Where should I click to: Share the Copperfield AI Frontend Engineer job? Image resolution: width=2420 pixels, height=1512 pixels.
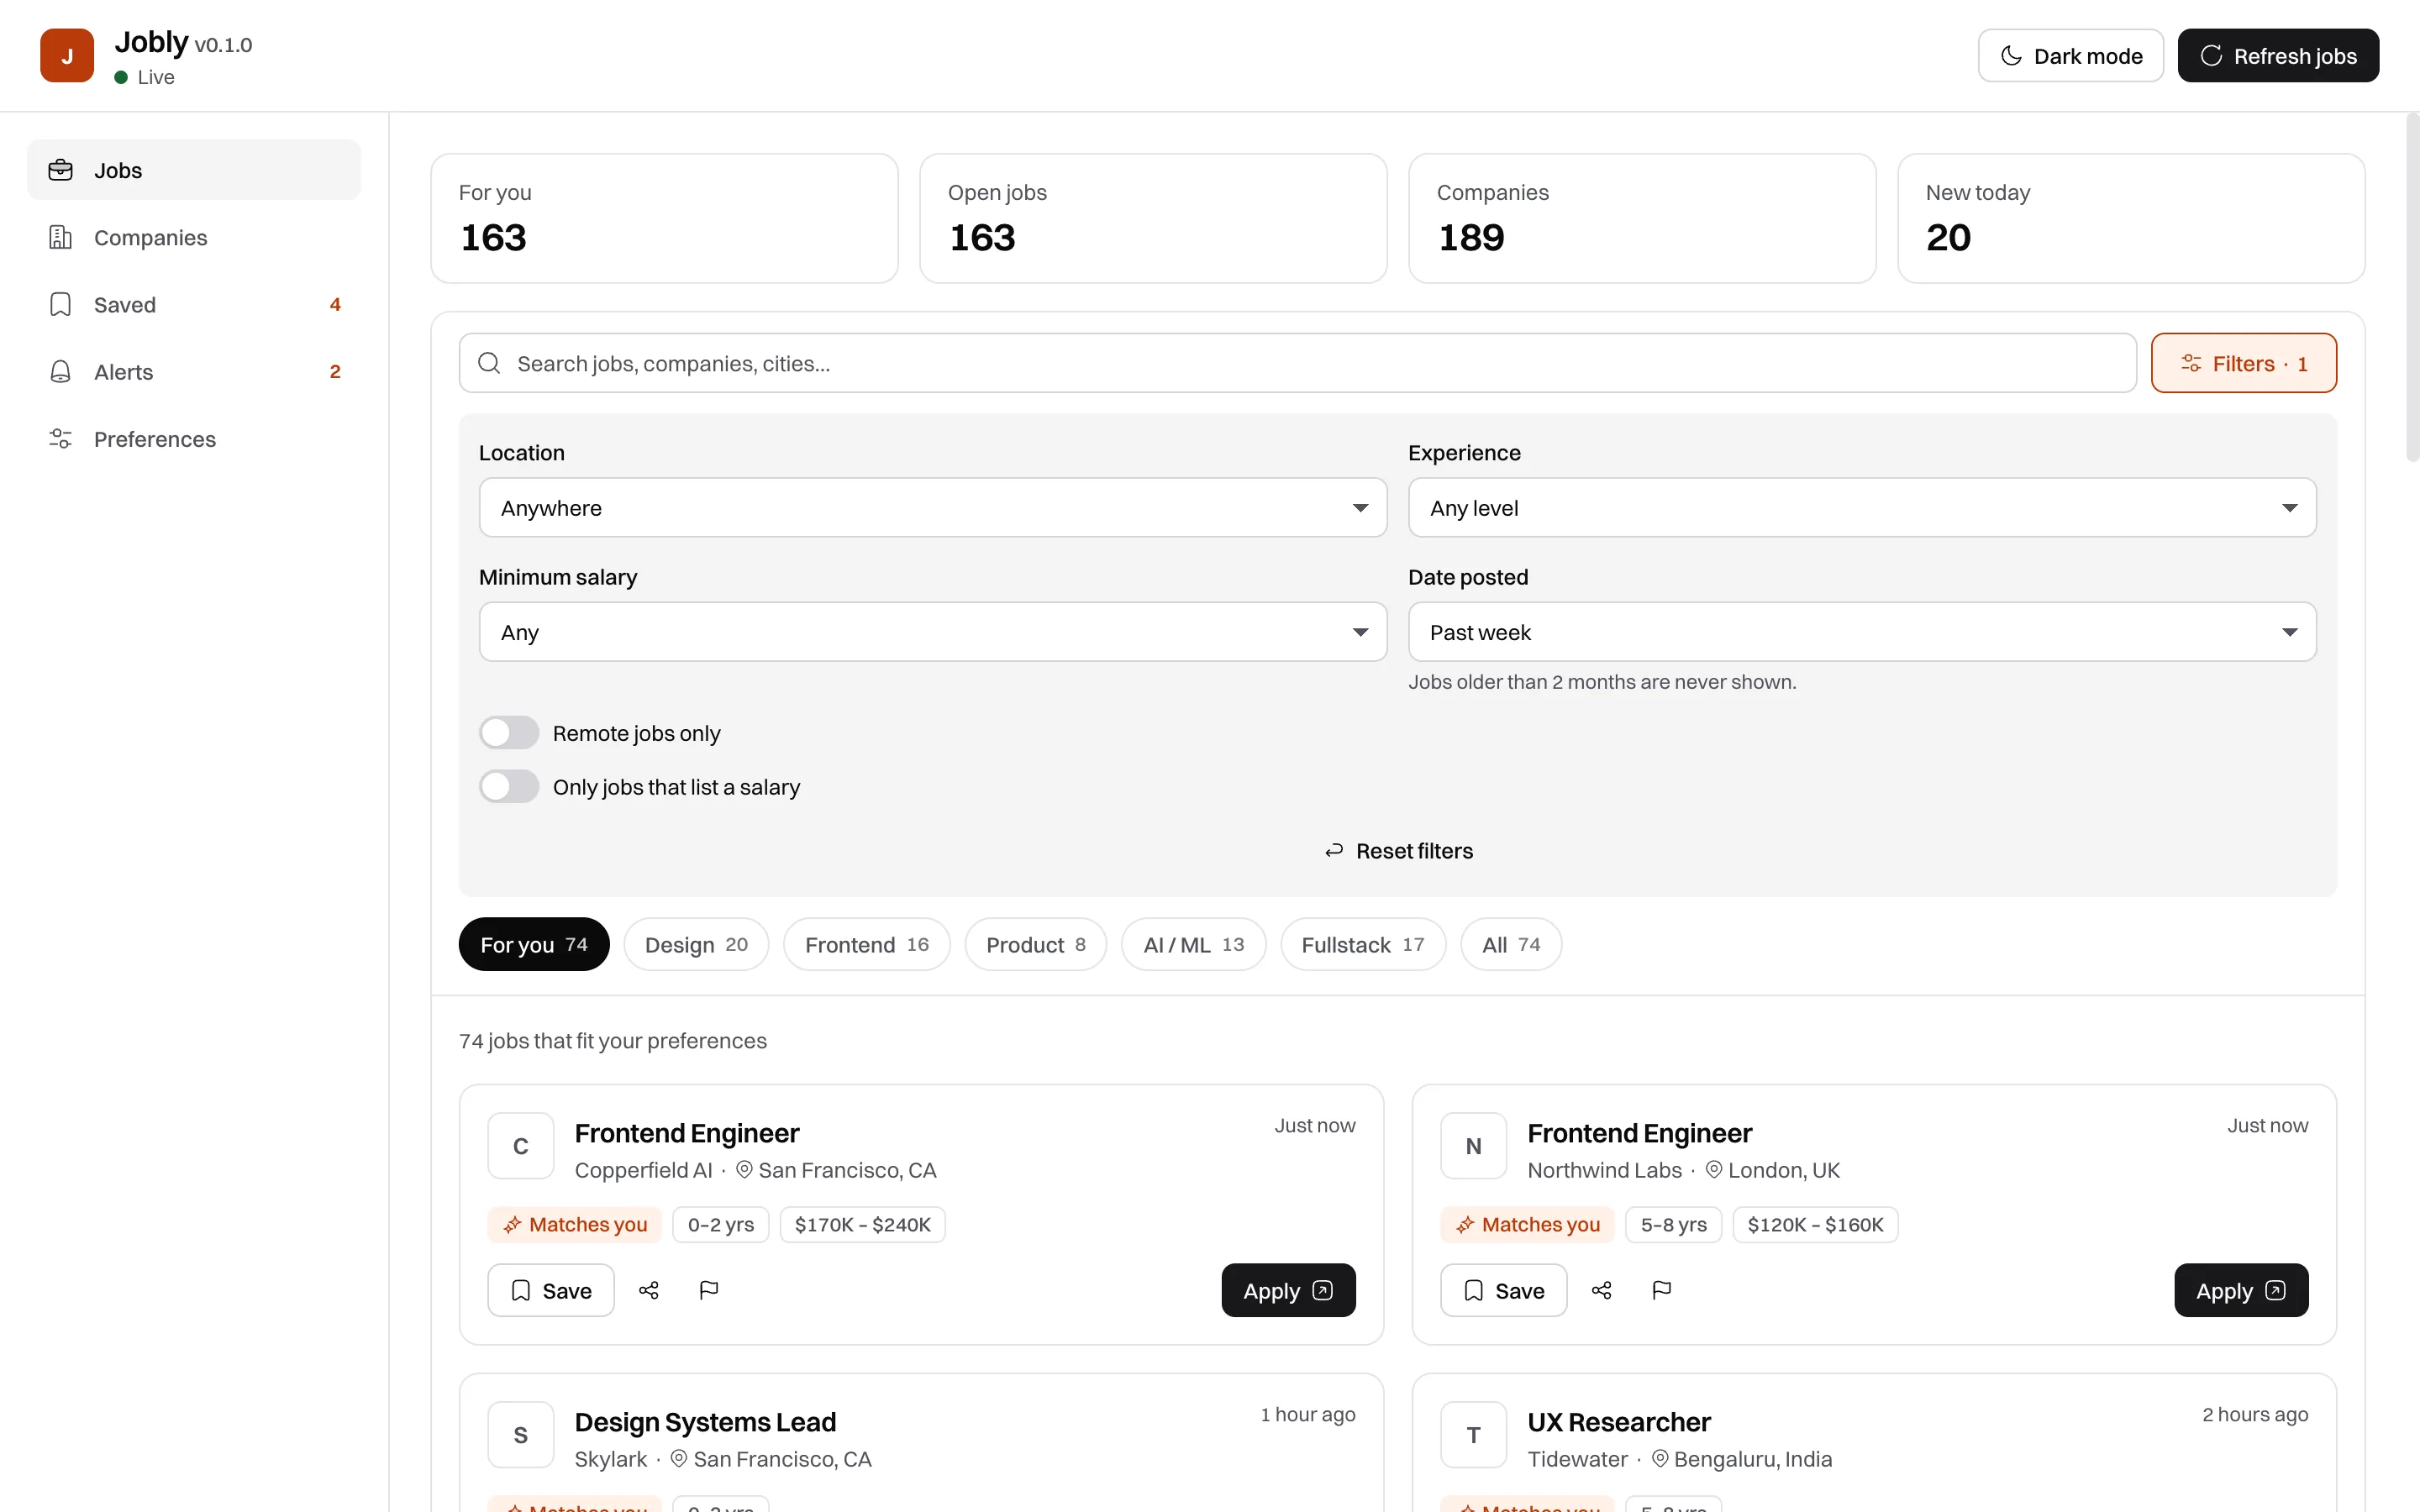[x=648, y=1290]
